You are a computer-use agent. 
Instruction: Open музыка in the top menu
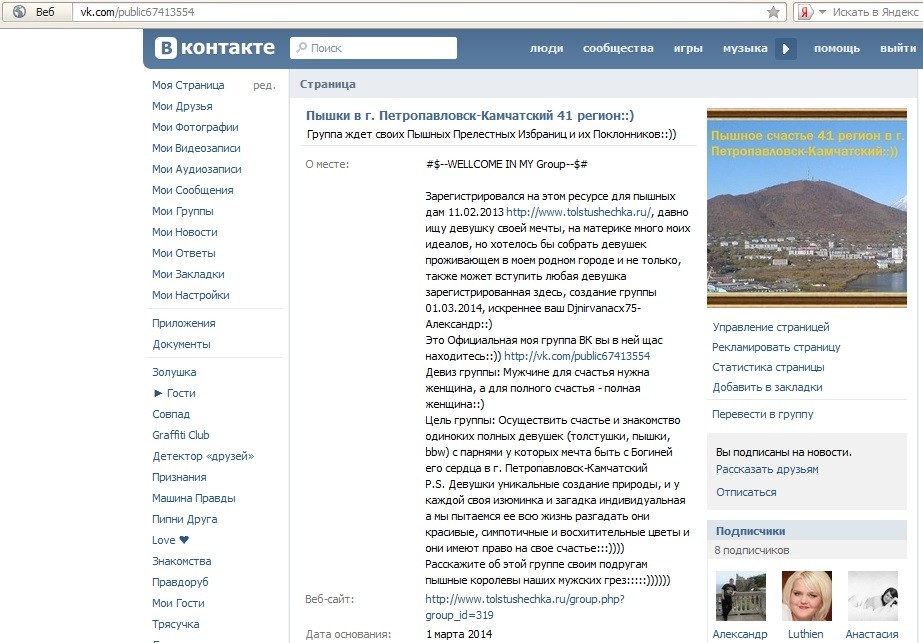pyautogui.click(x=745, y=48)
